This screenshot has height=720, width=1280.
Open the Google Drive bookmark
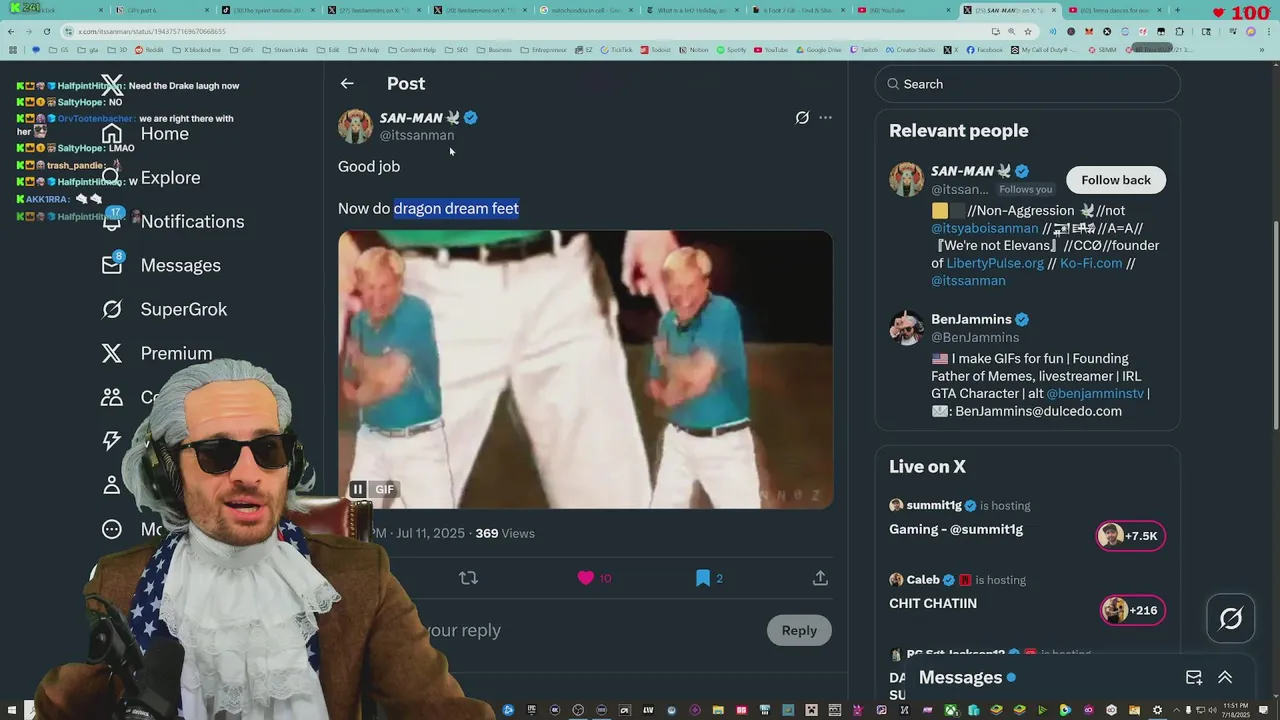pos(818,50)
